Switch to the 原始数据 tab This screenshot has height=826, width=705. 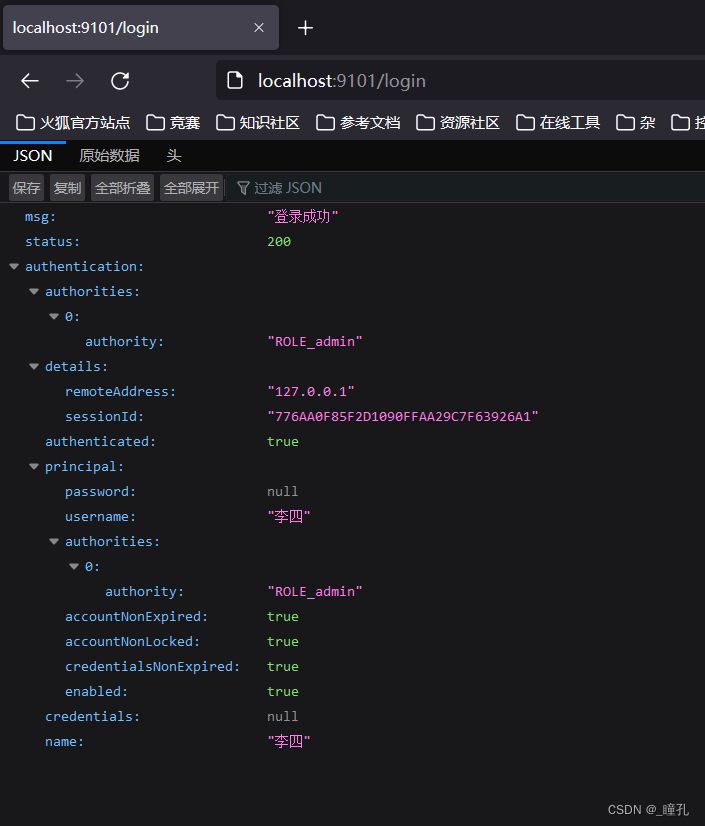109,156
